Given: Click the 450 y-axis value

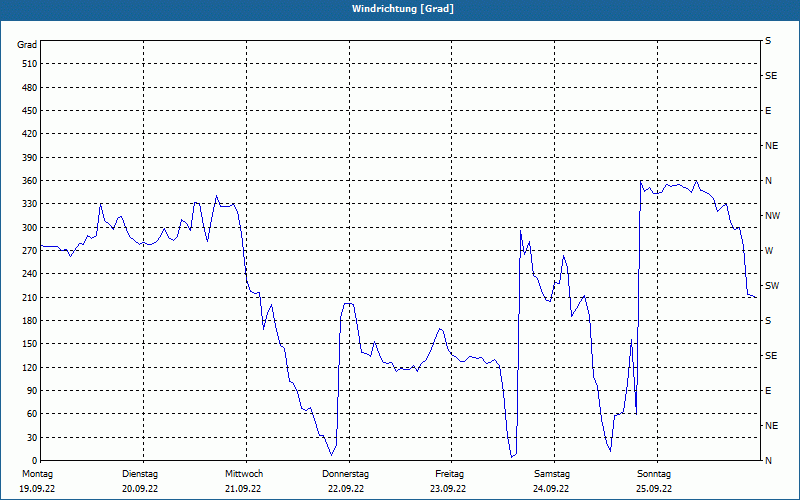Looking at the screenshot, I should pyautogui.click(x=31, y=111).
